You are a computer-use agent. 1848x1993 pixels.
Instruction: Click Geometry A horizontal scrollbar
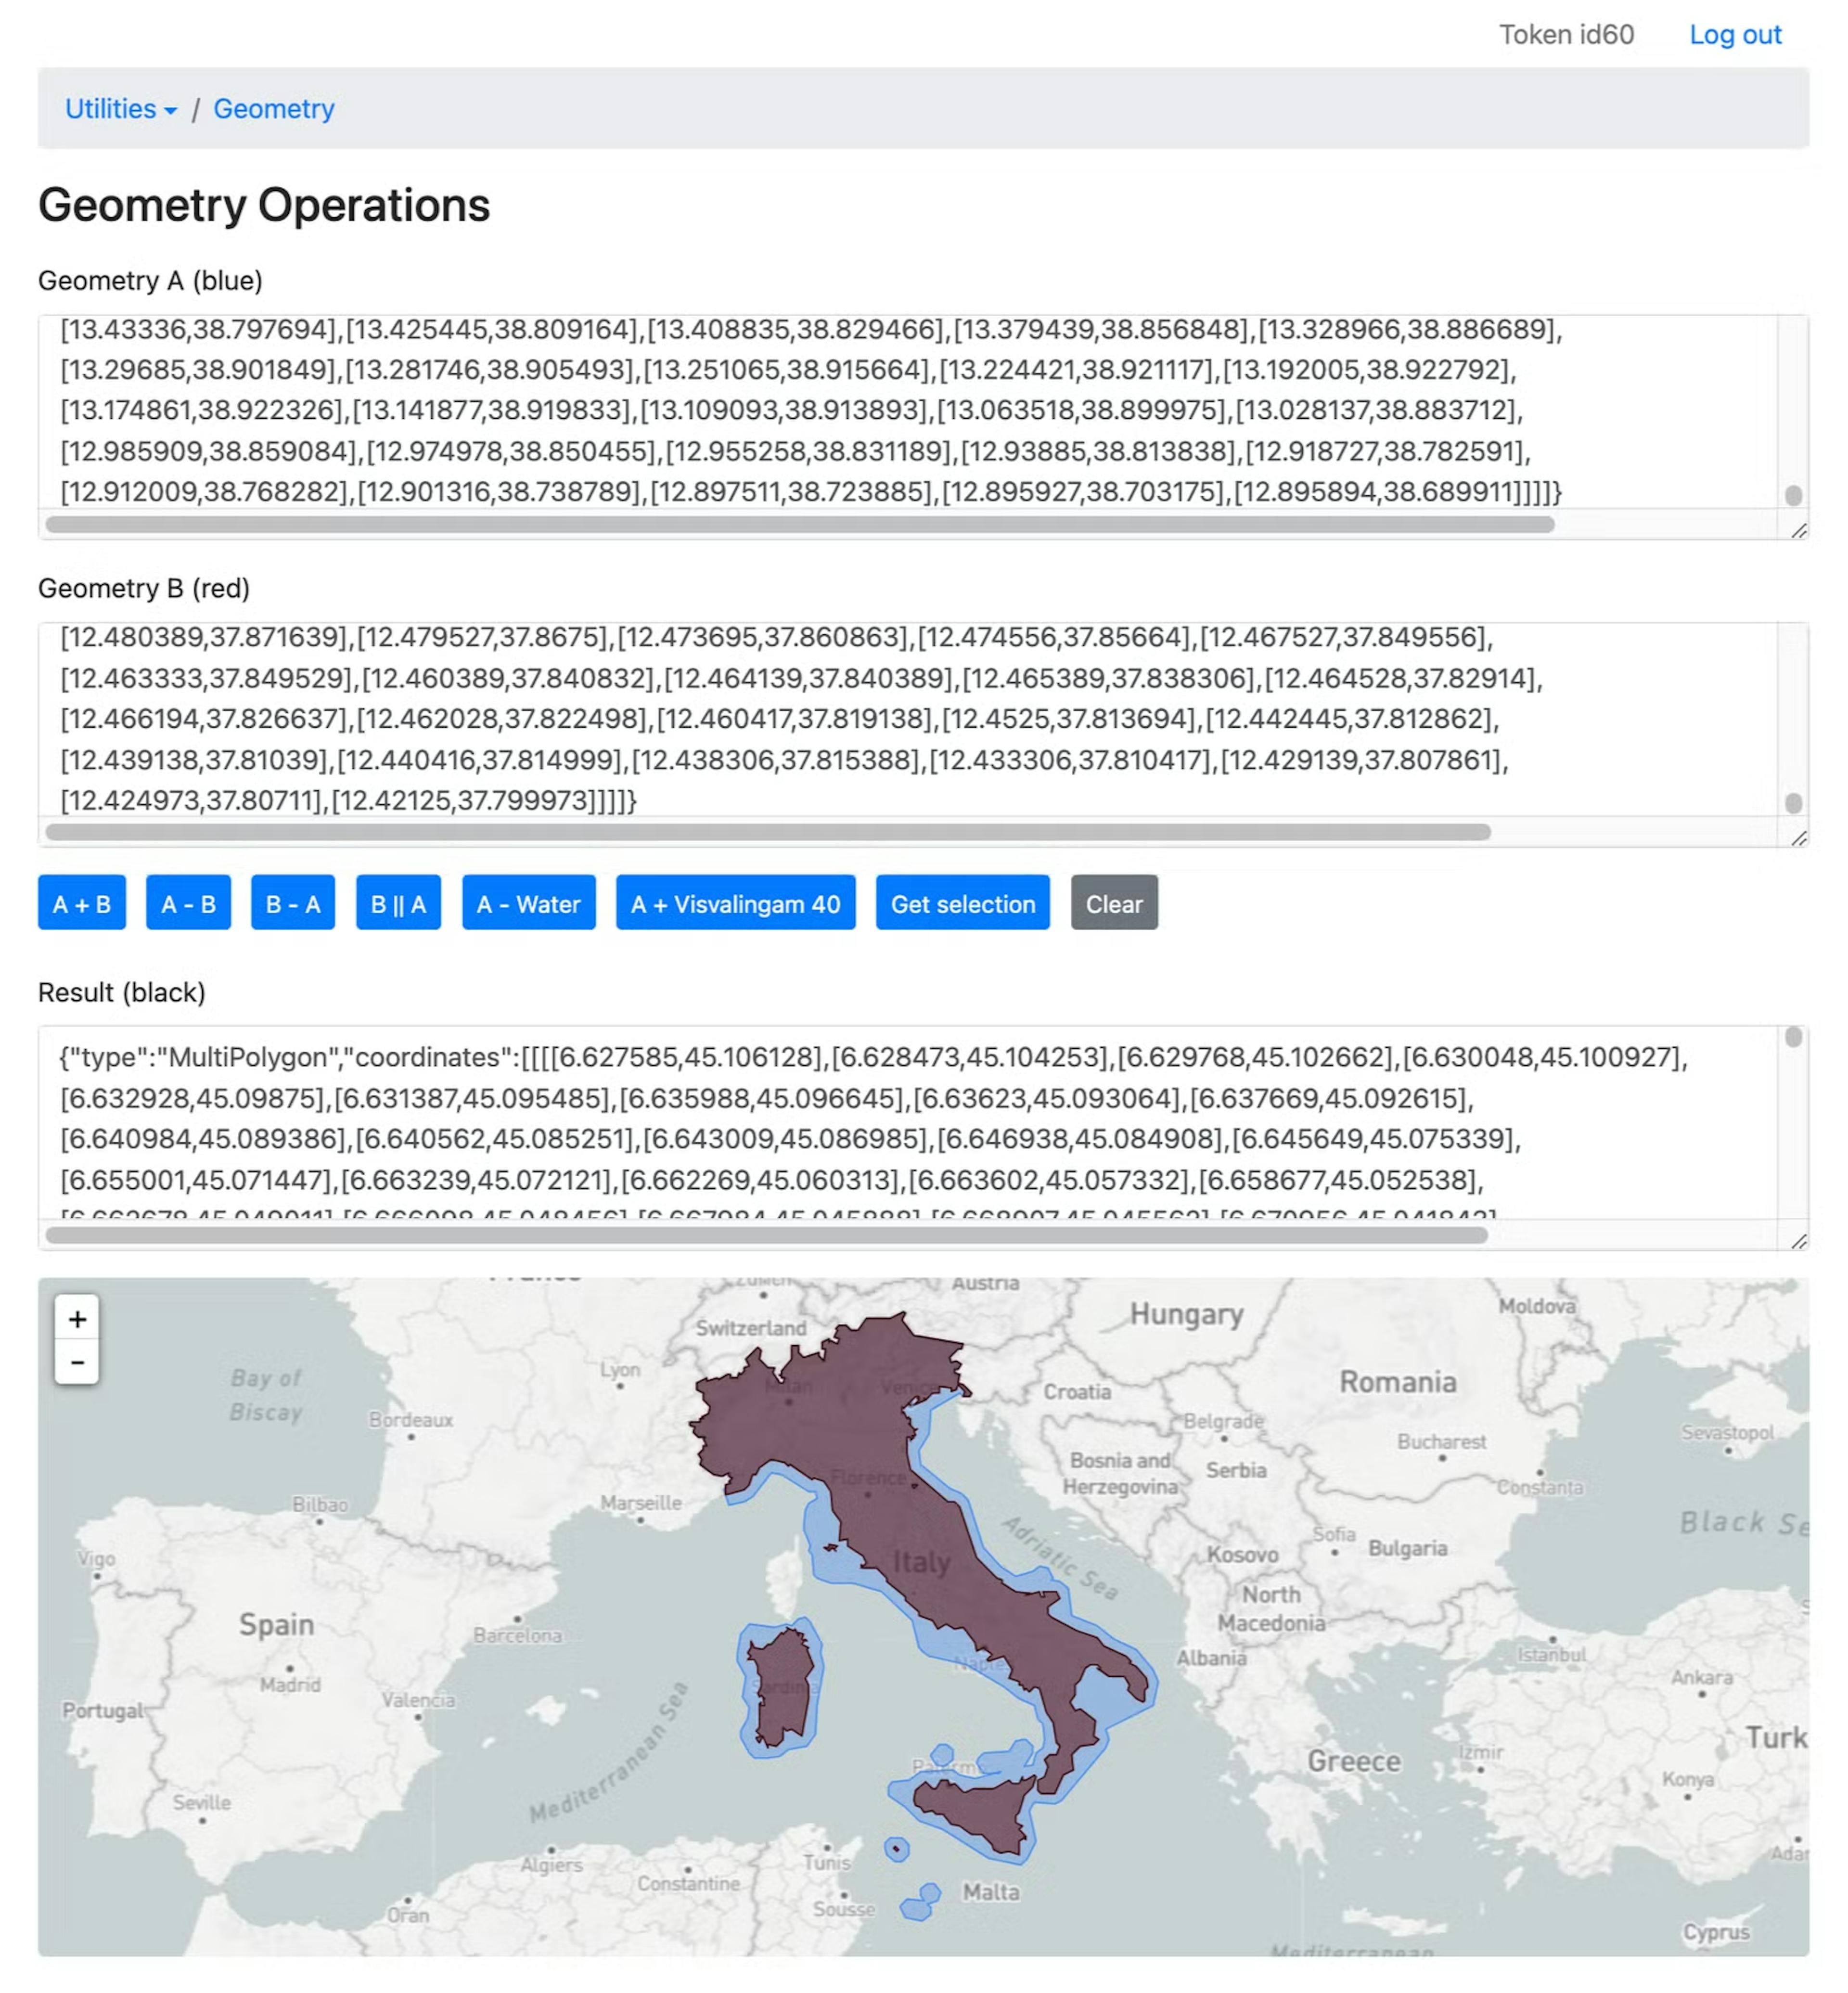point(800,524)
